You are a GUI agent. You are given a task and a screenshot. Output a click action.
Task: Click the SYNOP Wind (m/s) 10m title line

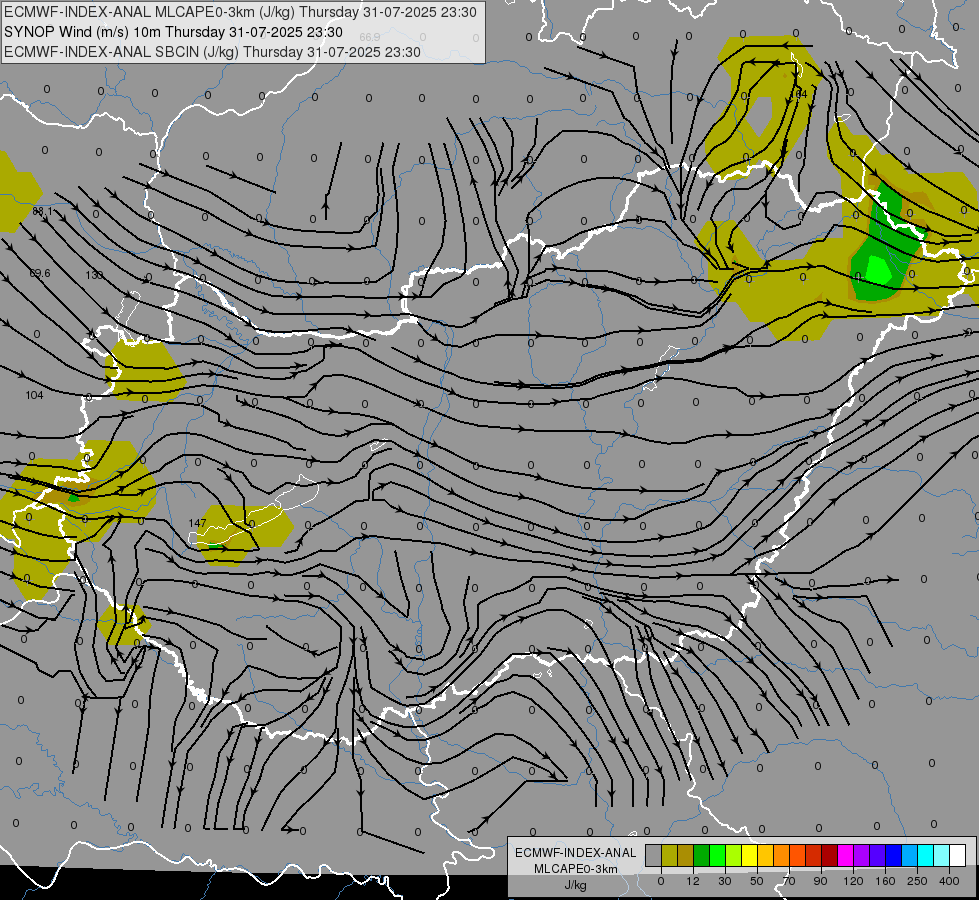pyautogui.click(x=173, y=32)
